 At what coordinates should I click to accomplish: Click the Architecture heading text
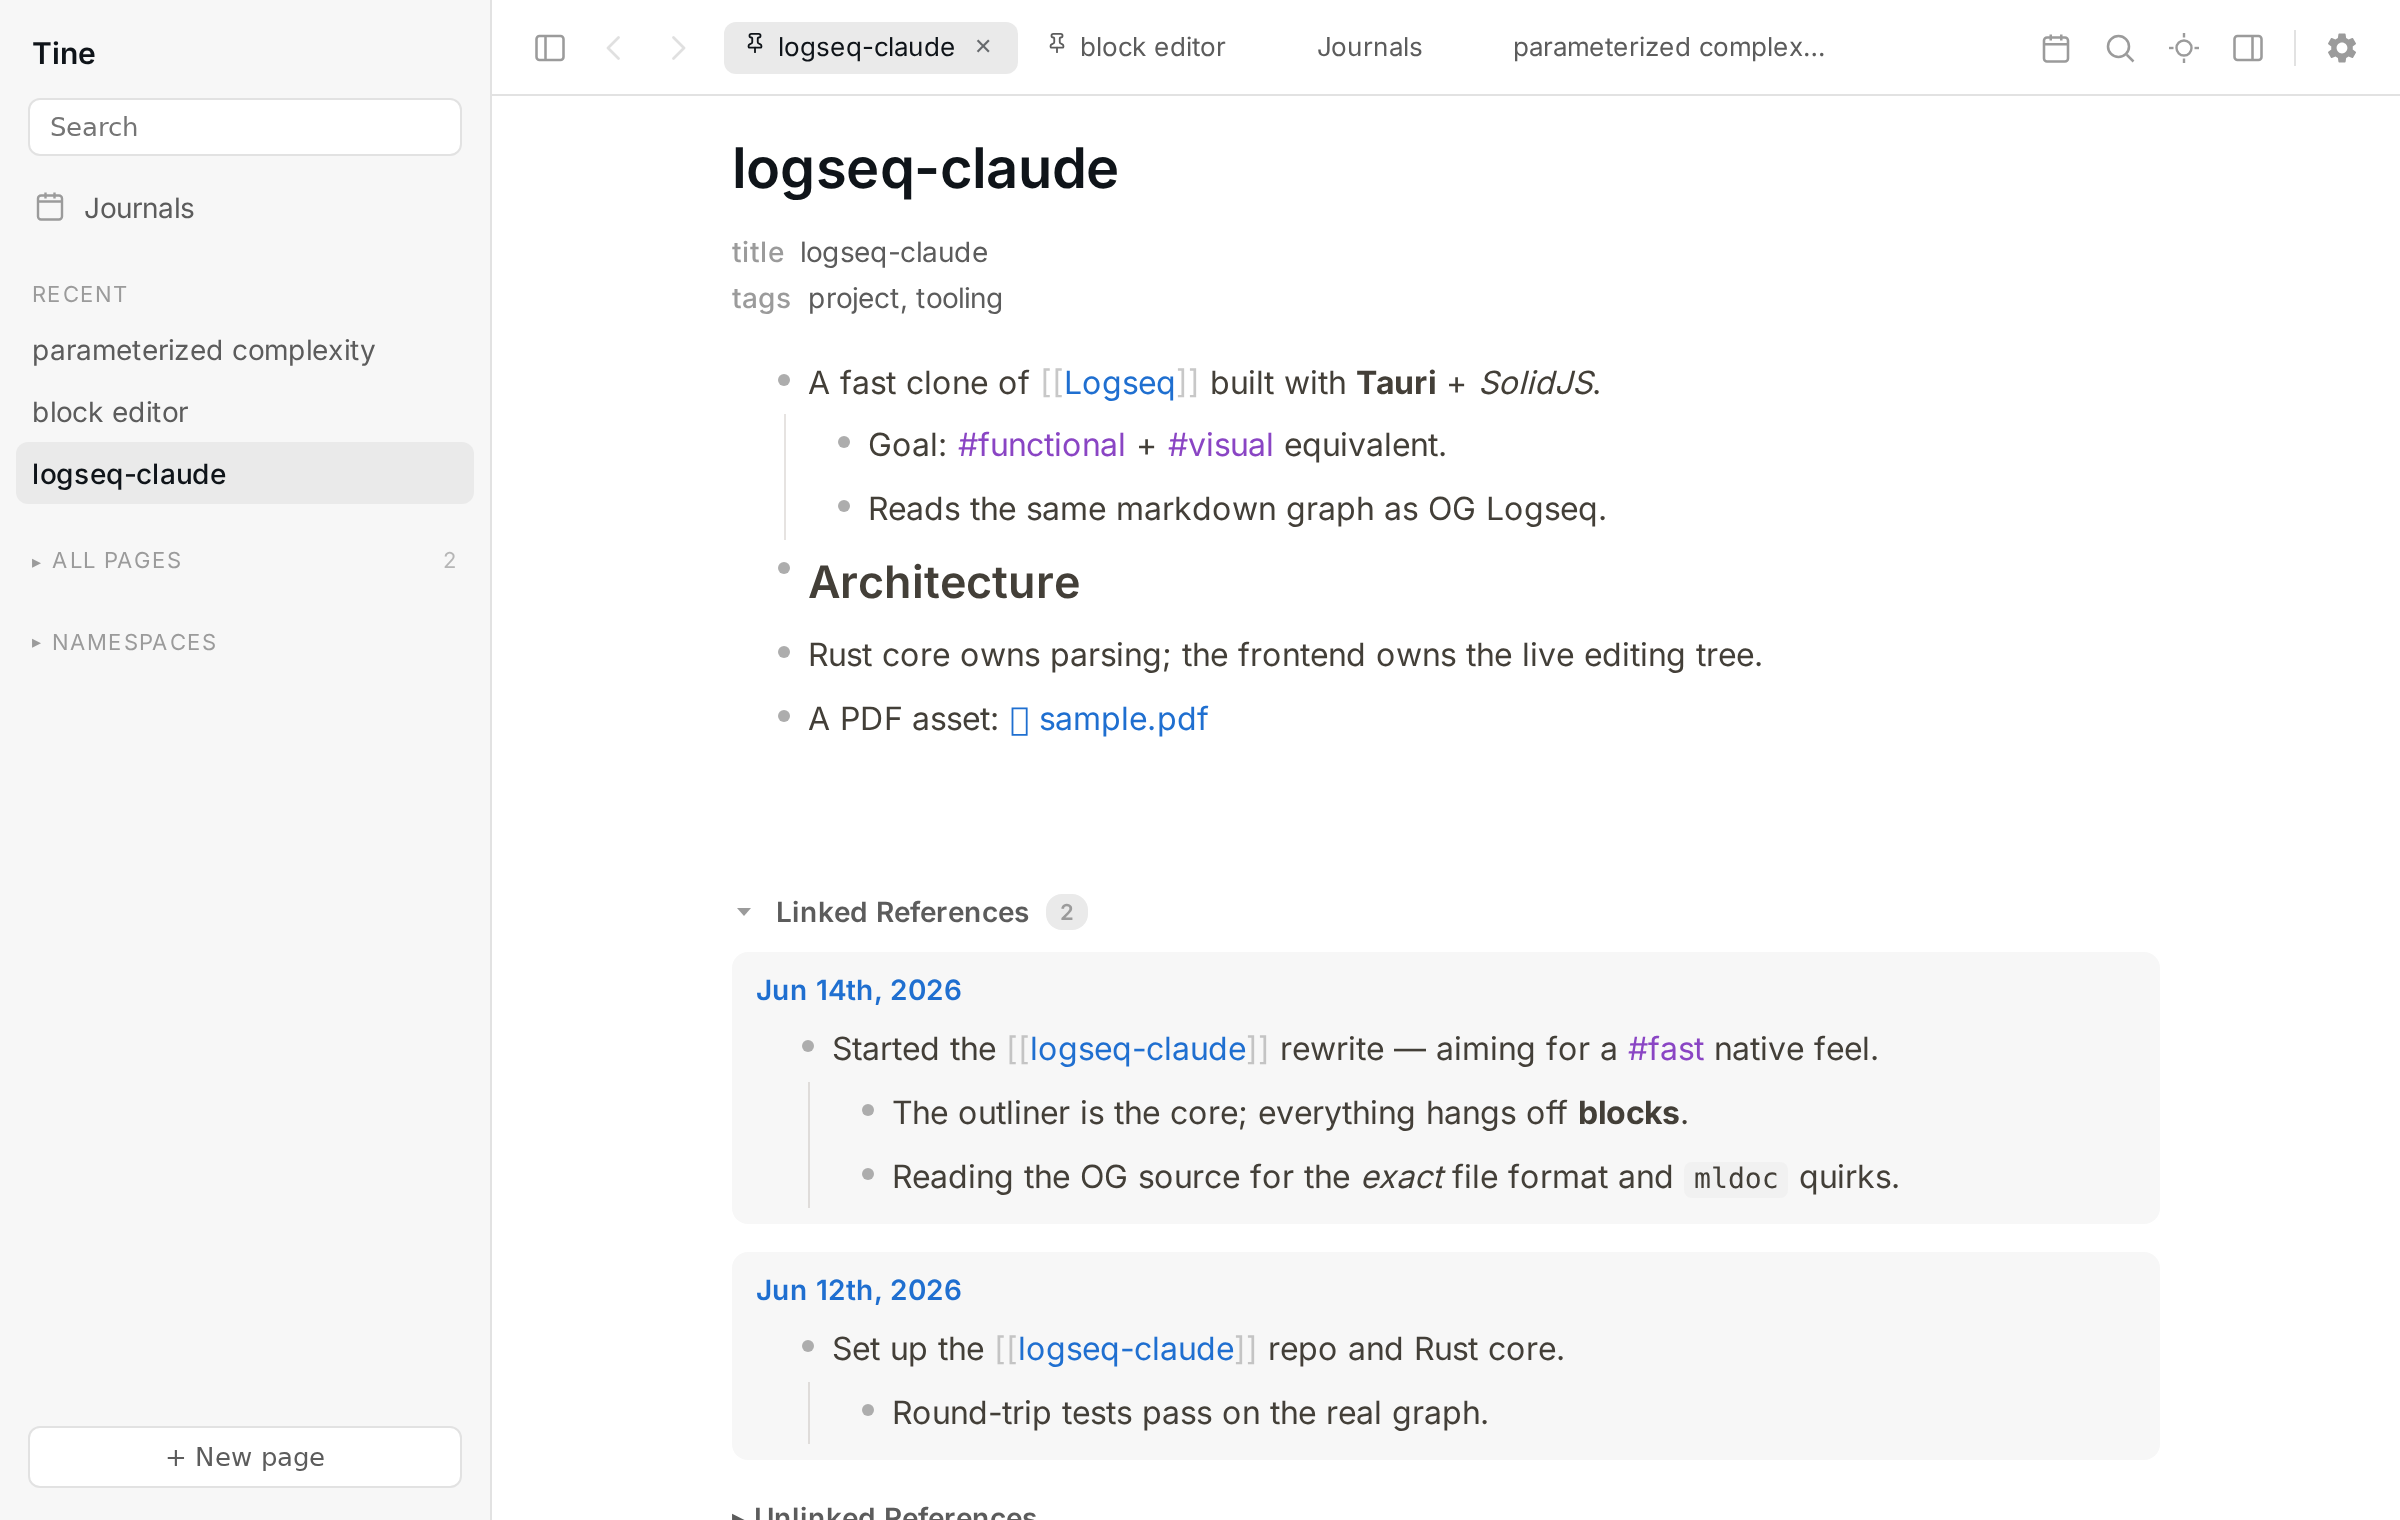[x=944, y=582]
